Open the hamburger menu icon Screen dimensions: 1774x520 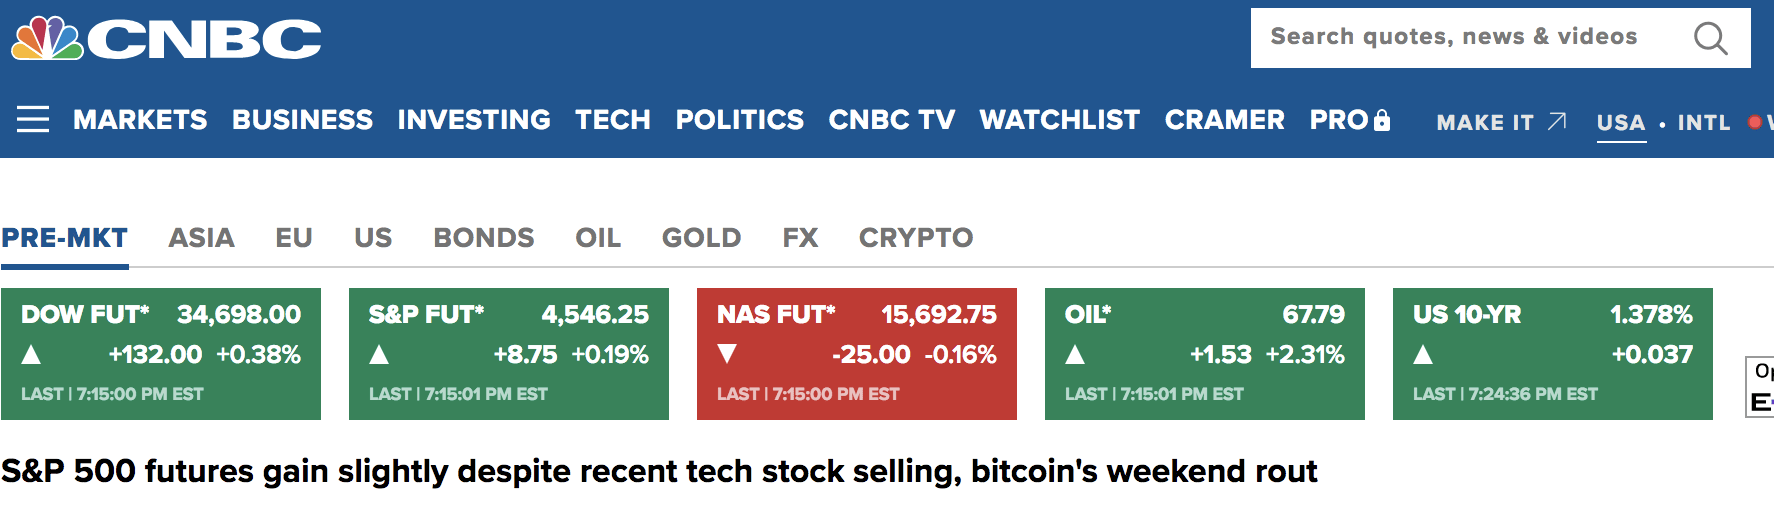click(33, 120)
